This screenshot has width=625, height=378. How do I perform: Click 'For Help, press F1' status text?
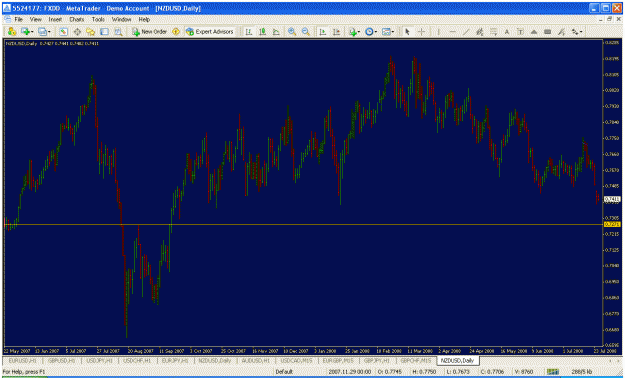[24, 372]
